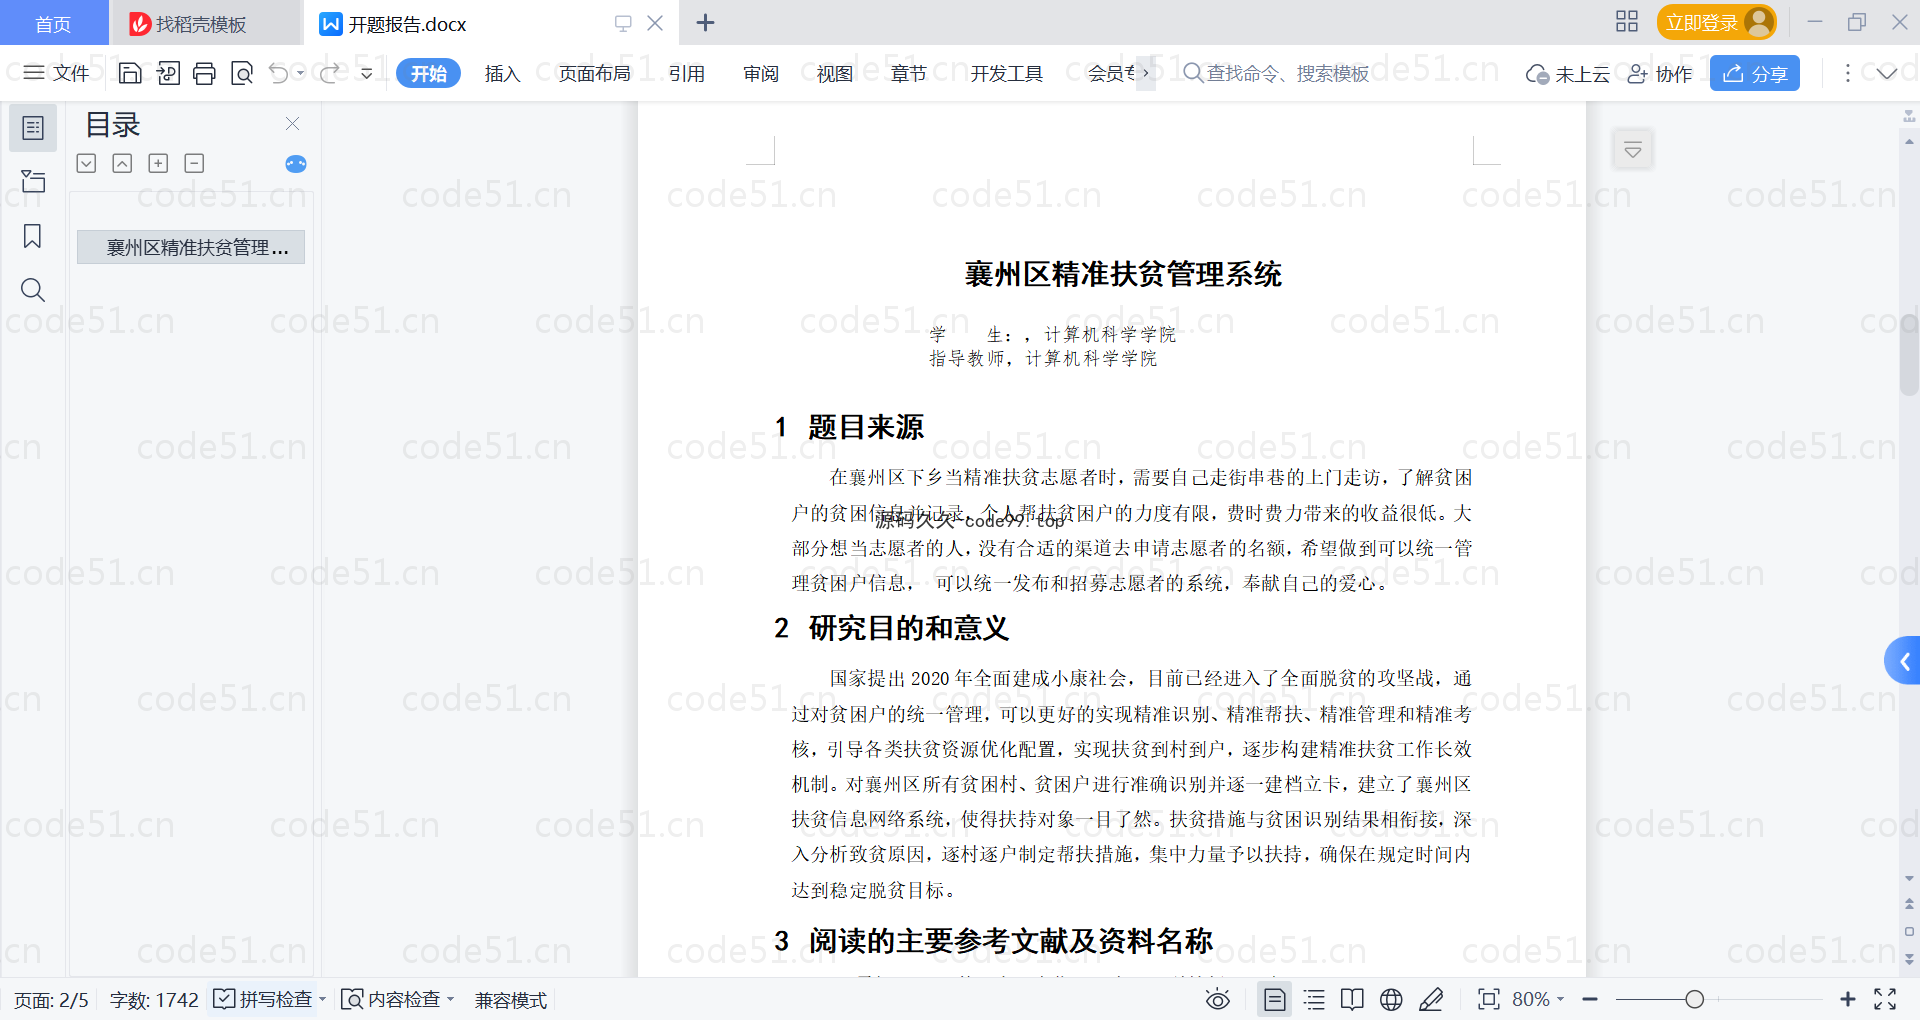Click the 字数: 1742 word count
The height and width of the screenshot is (1020, 1920).
(154, 1000)
